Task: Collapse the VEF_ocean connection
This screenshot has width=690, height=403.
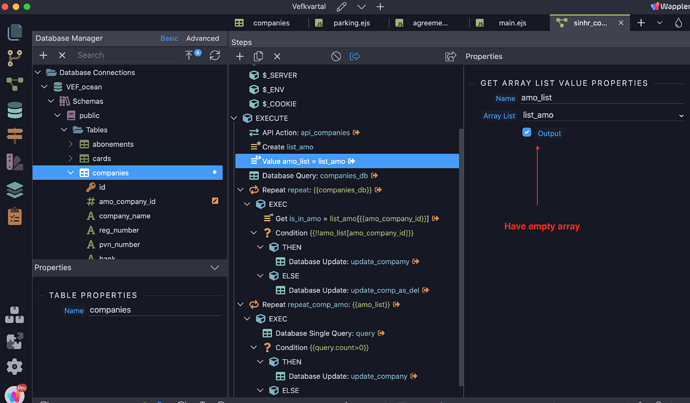Action: (44, 87)
